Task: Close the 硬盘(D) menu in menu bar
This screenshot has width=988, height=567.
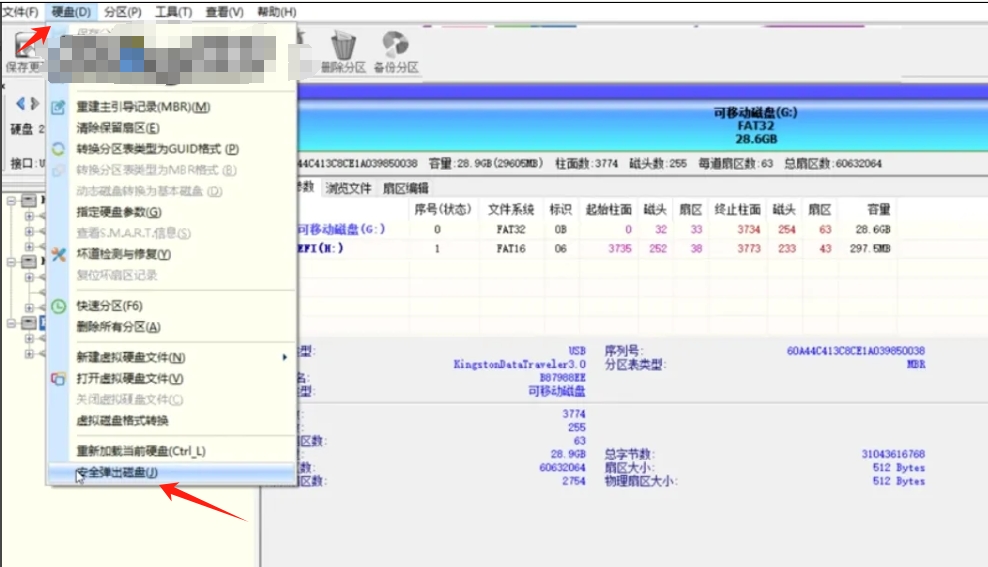Action: point(71,11)
